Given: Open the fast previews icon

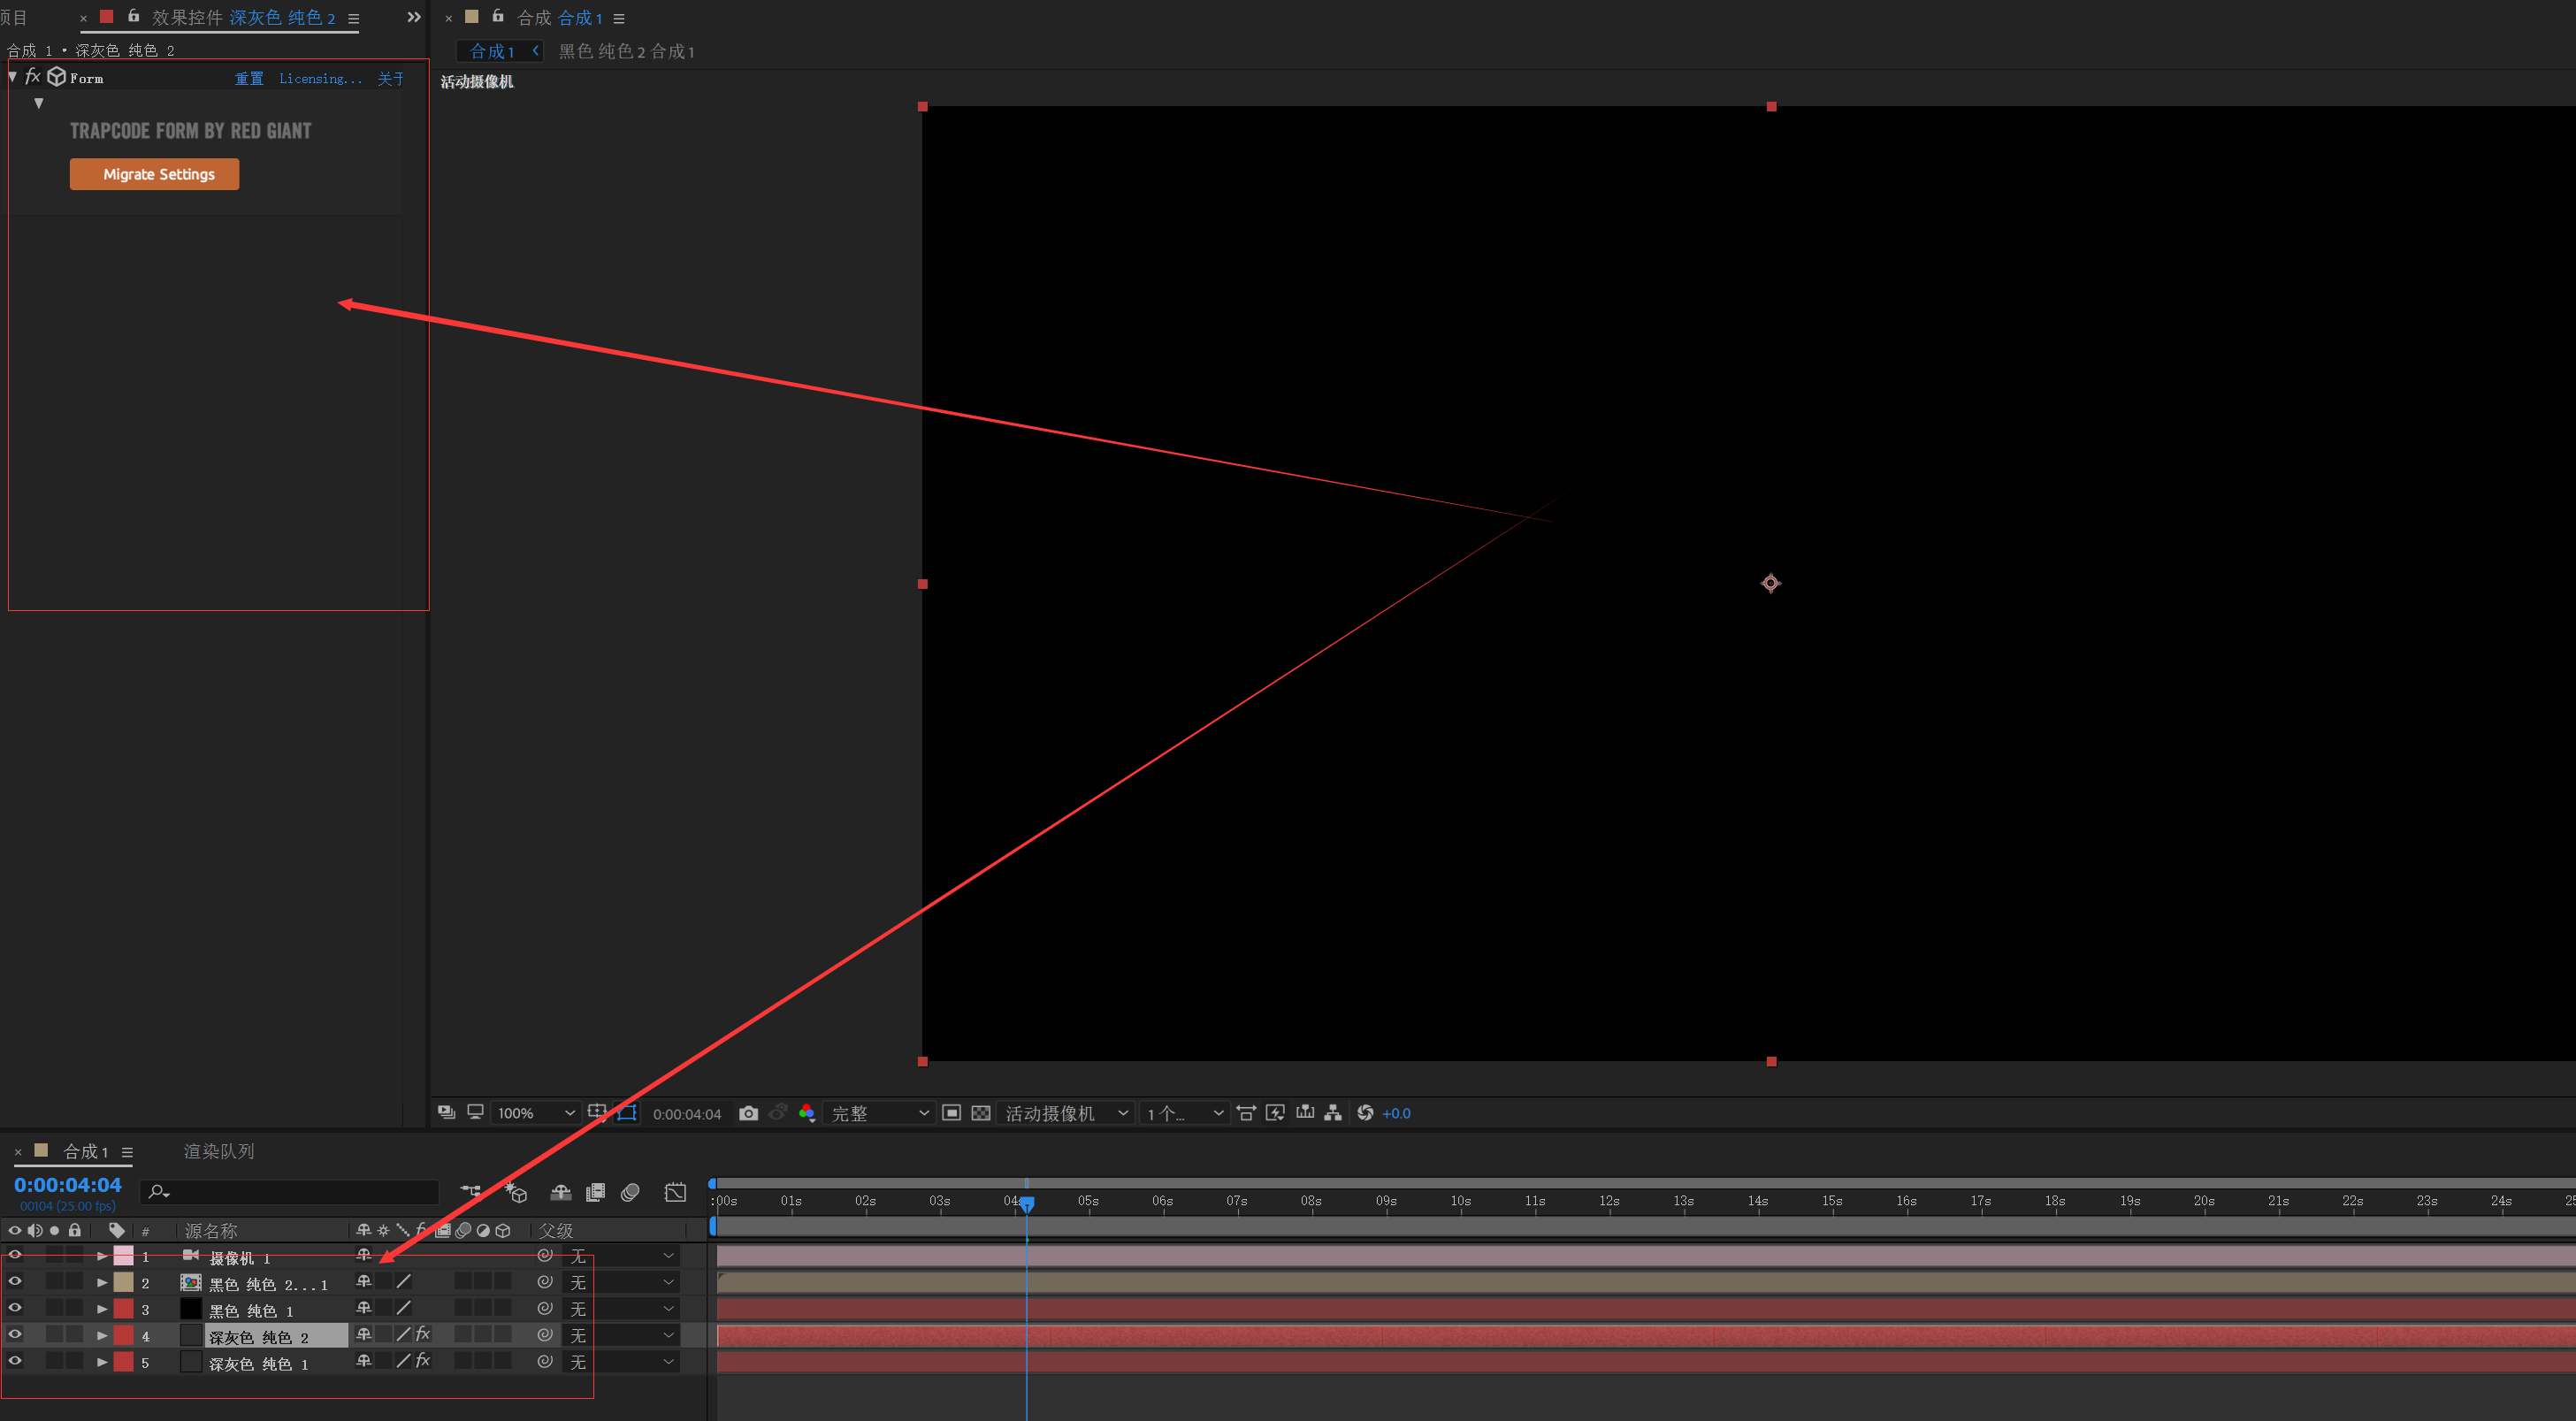Looking at the screenshot, I should point(1275,1113).
